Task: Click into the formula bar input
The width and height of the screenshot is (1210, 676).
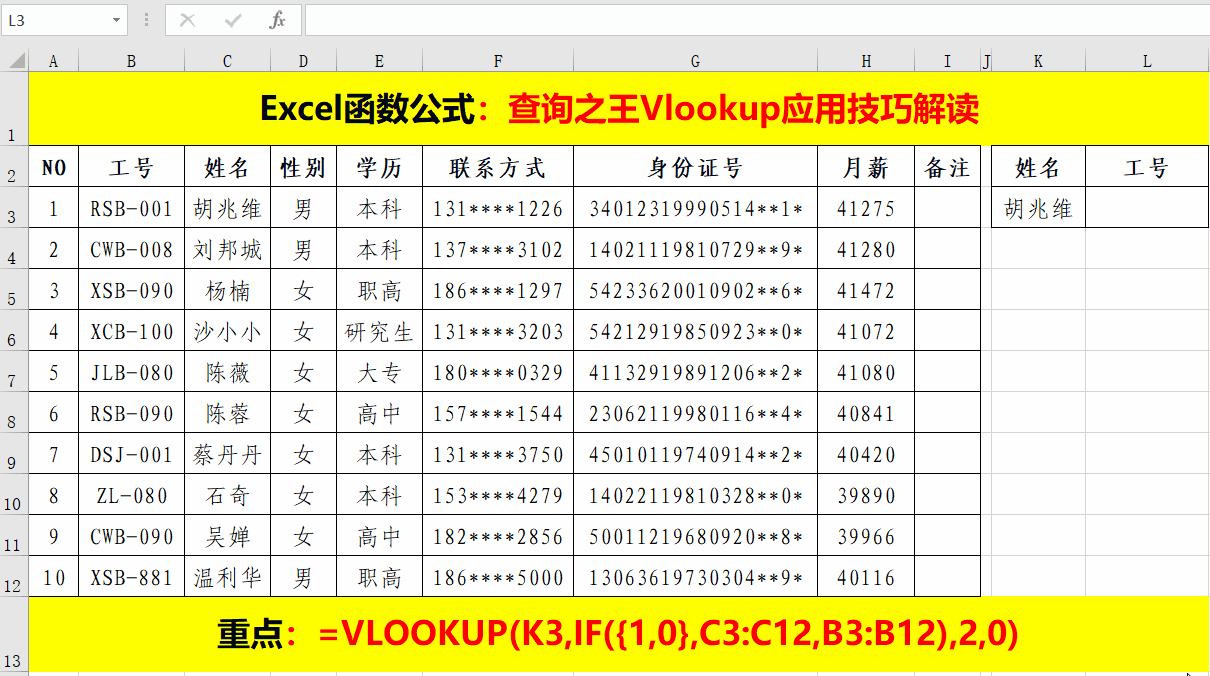Action: (756, 20)
